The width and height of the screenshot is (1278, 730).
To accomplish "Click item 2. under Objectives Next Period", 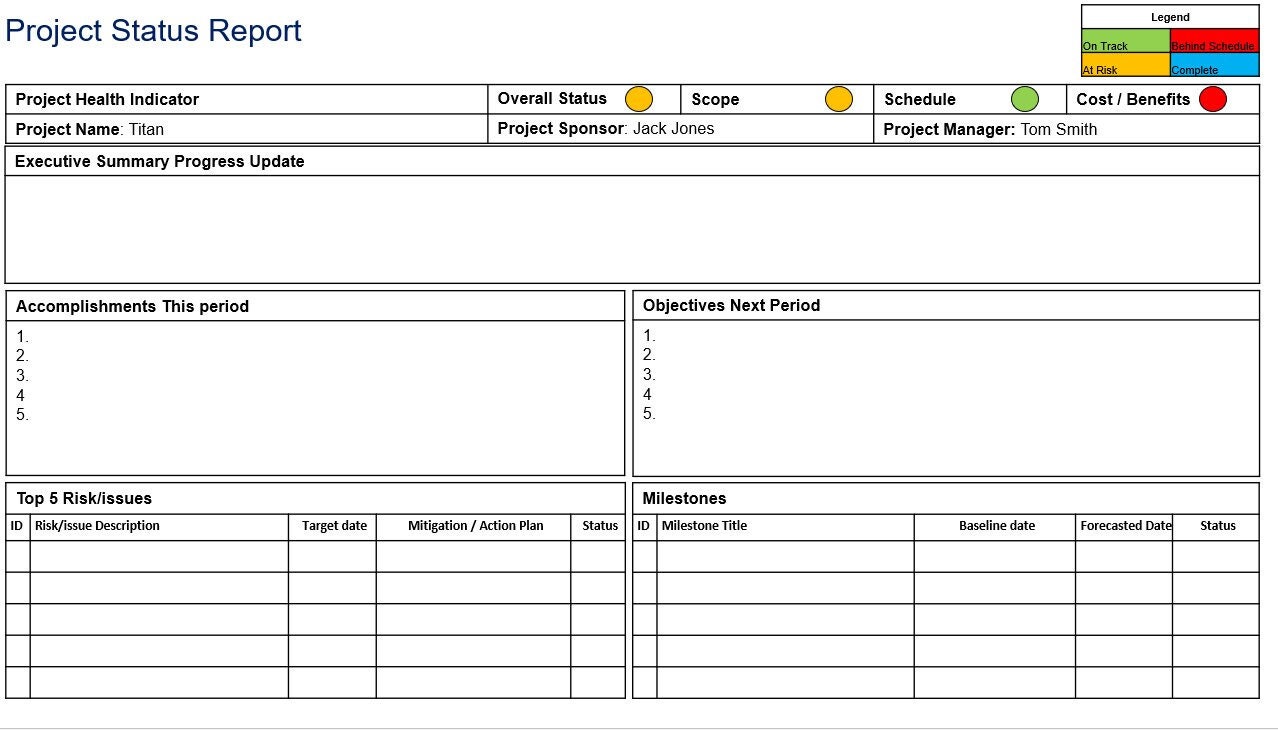I will (649, 355).
